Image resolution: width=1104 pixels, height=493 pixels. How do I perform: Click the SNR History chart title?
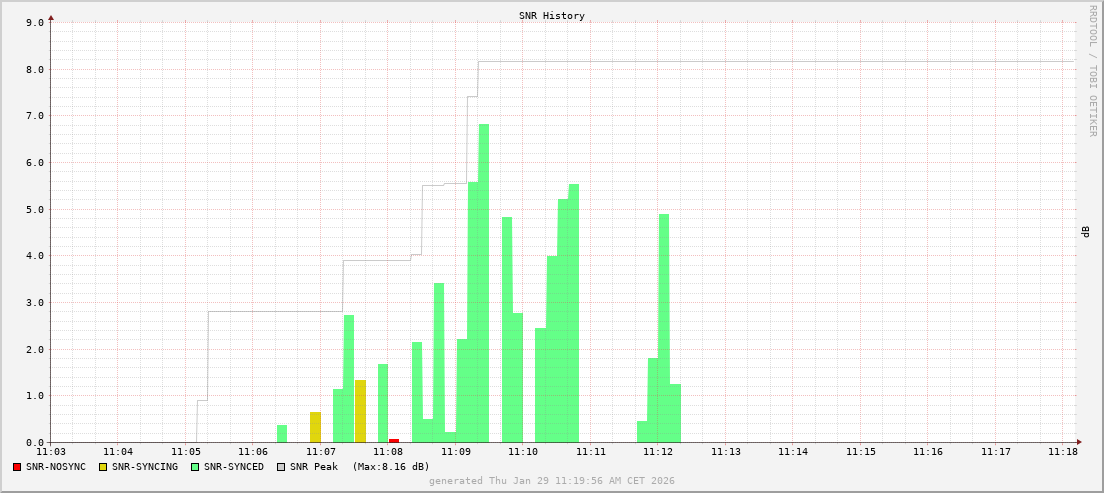[x=552, y=16]
